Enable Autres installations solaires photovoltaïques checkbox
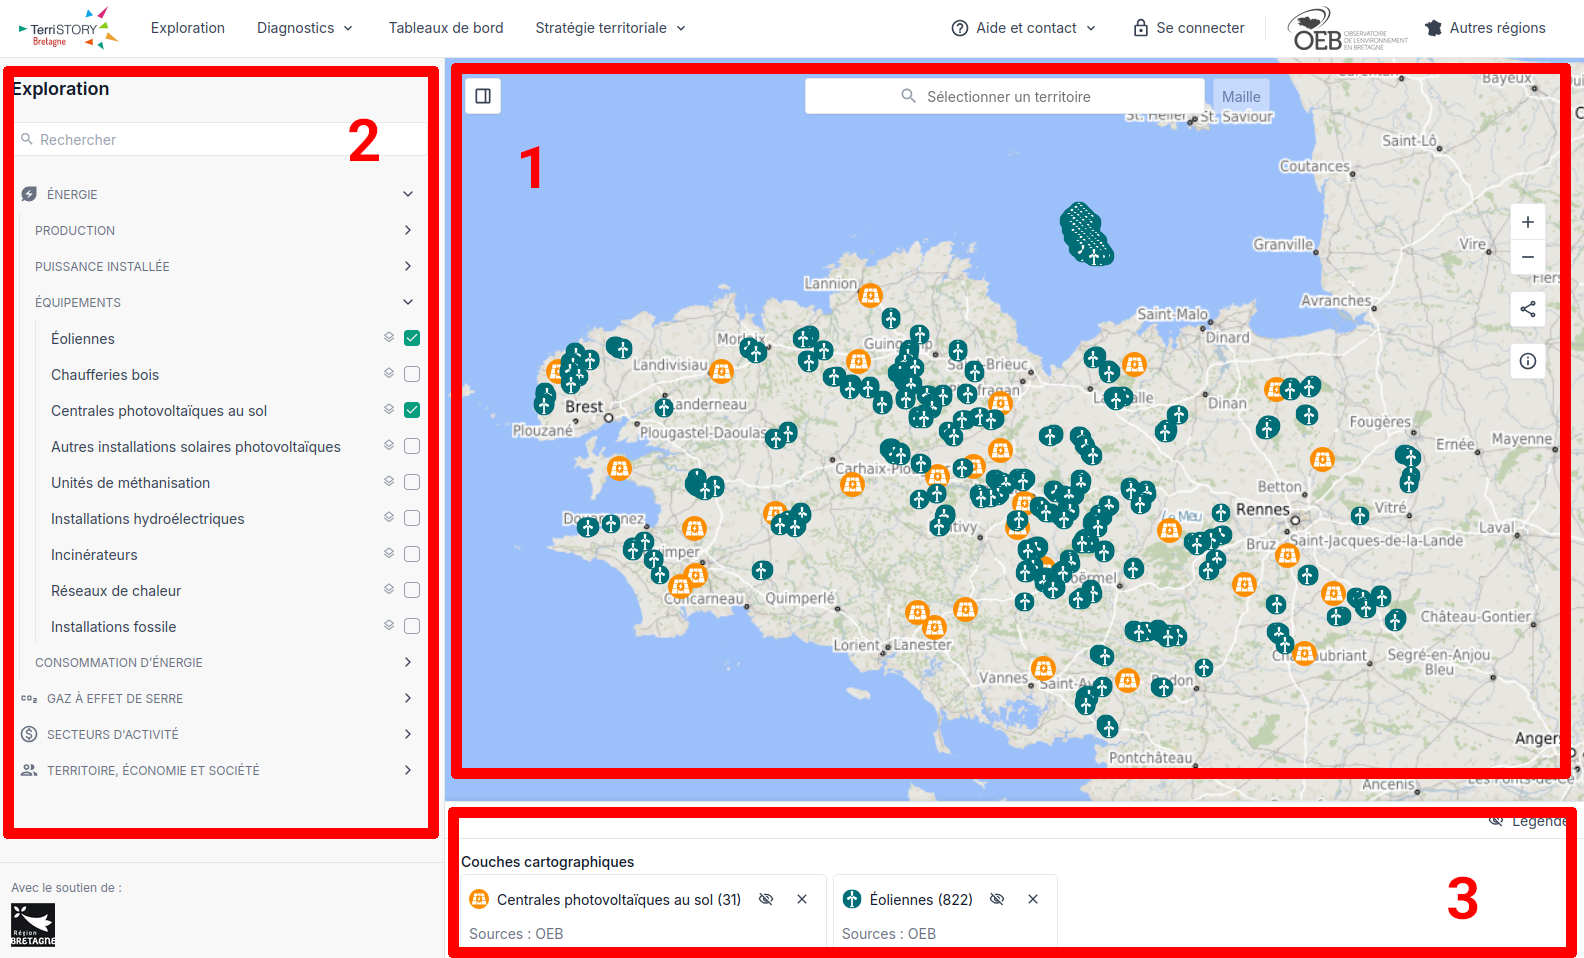 coord(412,446)
